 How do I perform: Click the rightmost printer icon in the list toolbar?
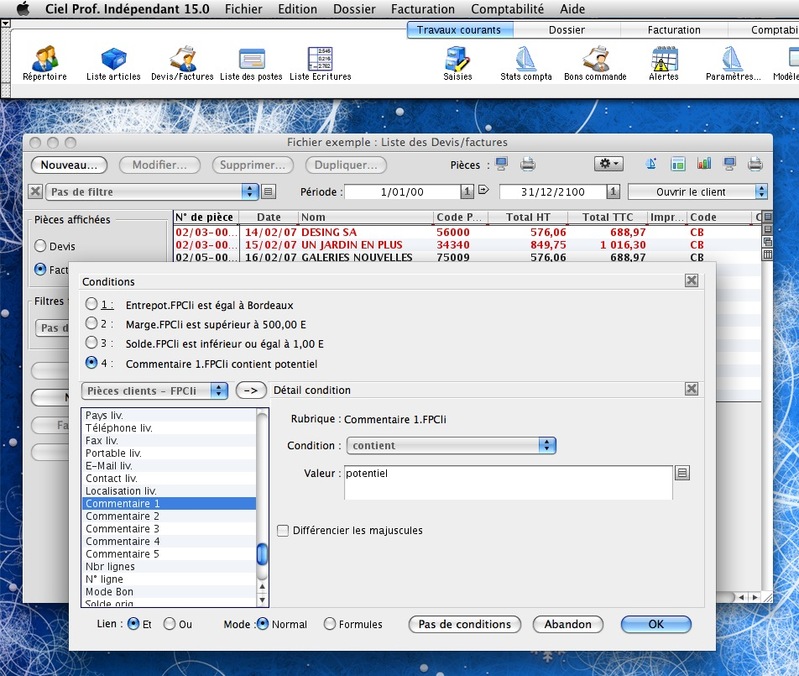click(x=755, y=164)
